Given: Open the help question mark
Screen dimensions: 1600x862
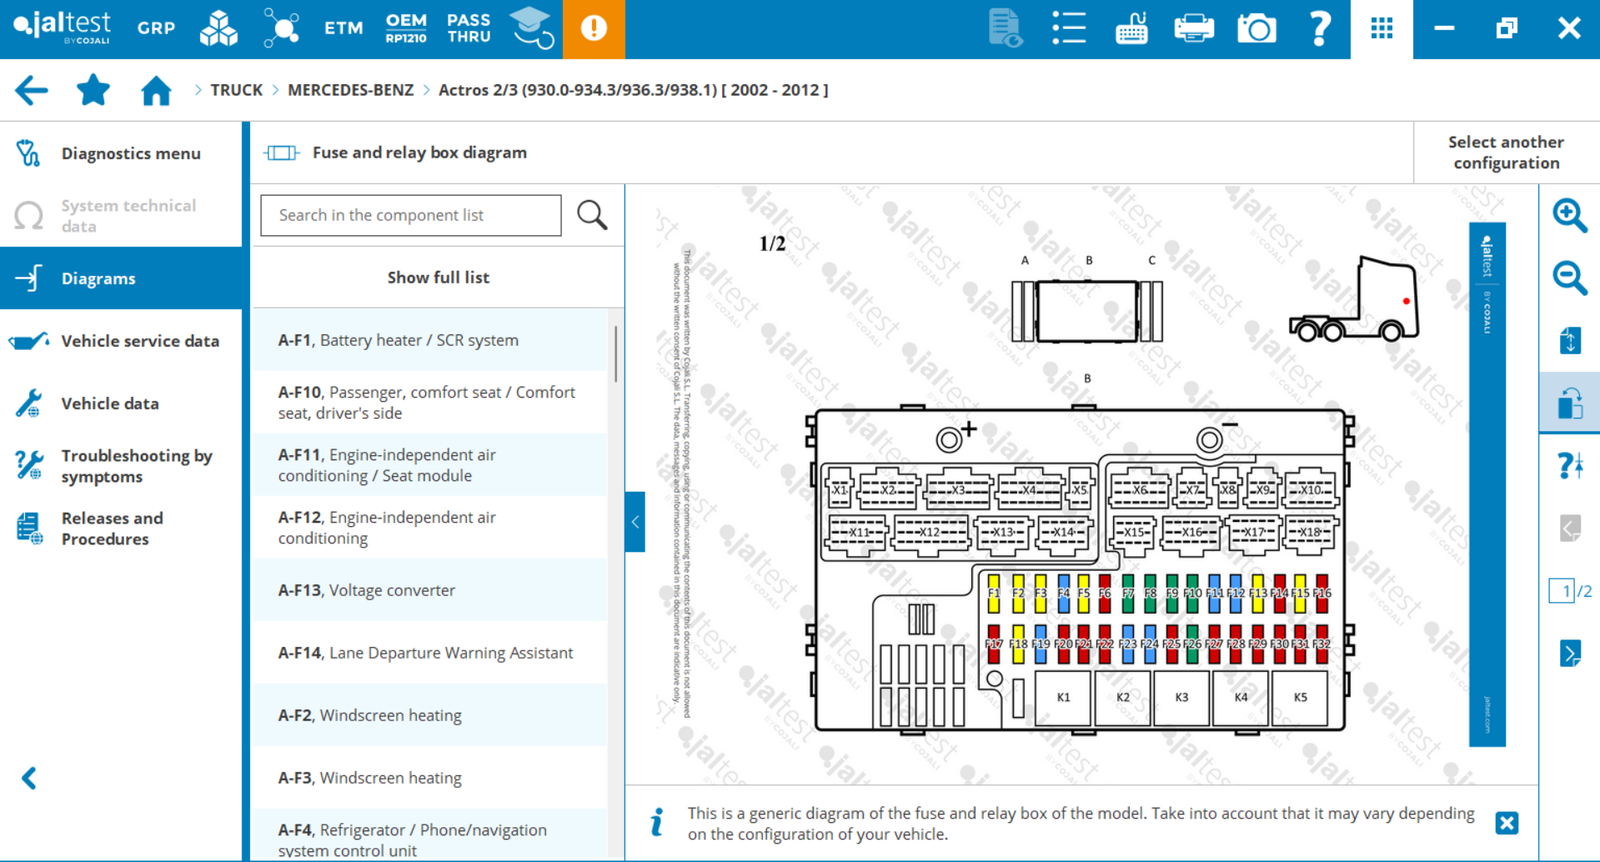Looking at the screenshot, I should [x=1320, y=28].
